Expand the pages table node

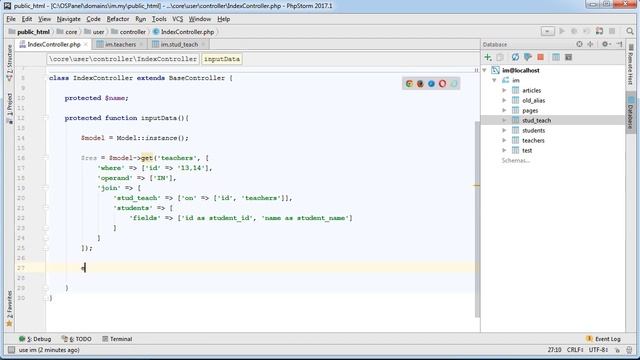click(x=504, y=110)
